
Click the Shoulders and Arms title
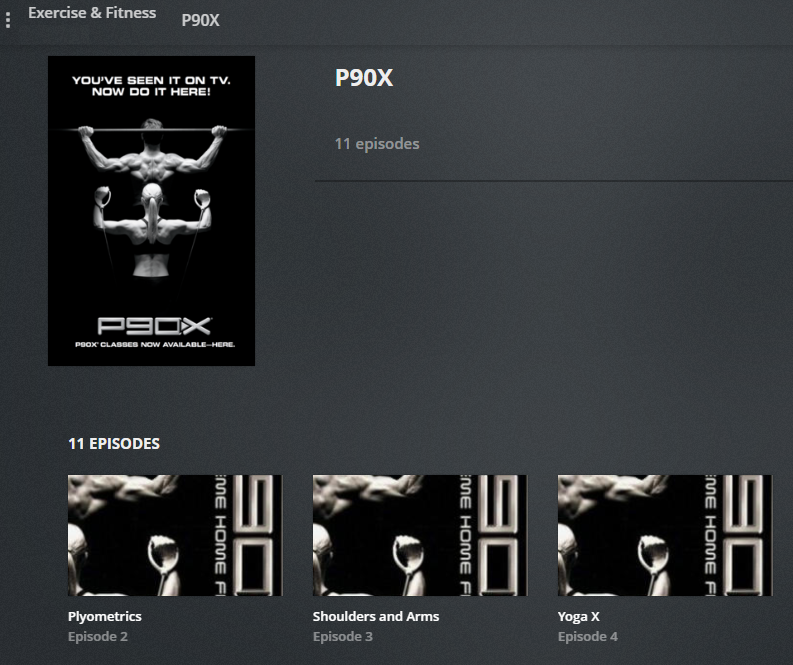[x=376, y=616]
